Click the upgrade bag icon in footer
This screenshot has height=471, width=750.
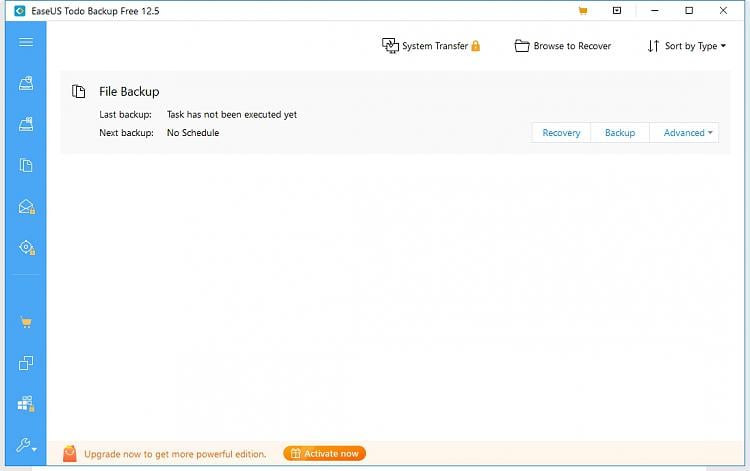(x=70, y=453)
